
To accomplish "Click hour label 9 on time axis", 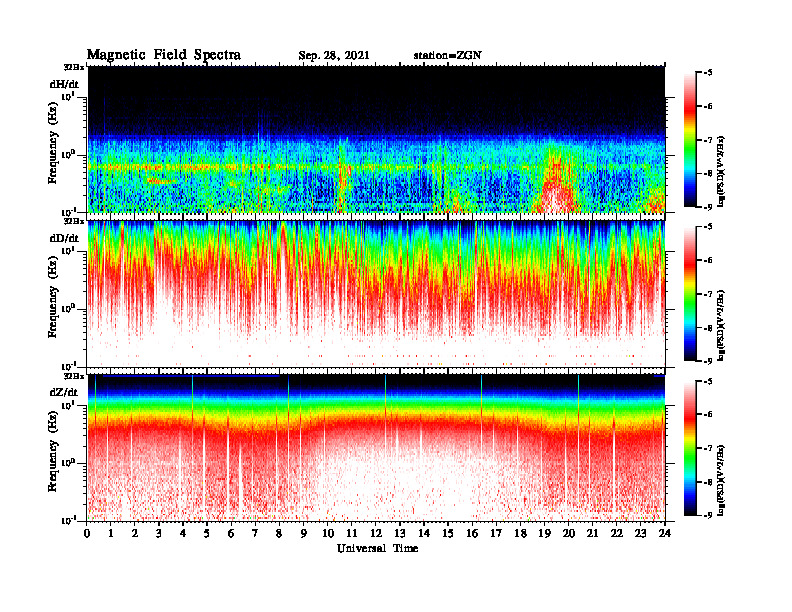I will click(x=304, y=534).
